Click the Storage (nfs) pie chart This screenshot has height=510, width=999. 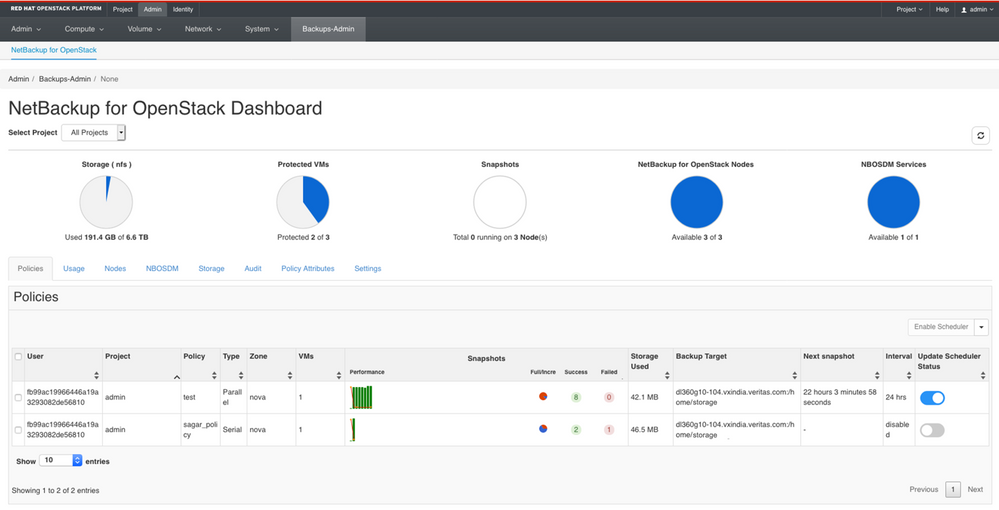(x=106, y=202)
